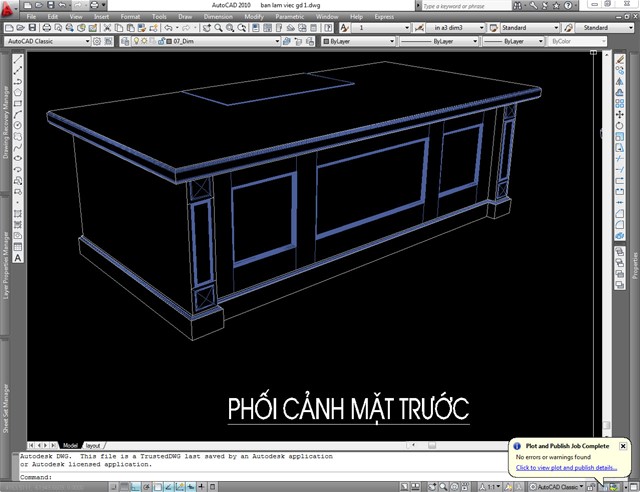Toggle Snap Mode in status bar
The image size is (640, 492).
[114, 487]
